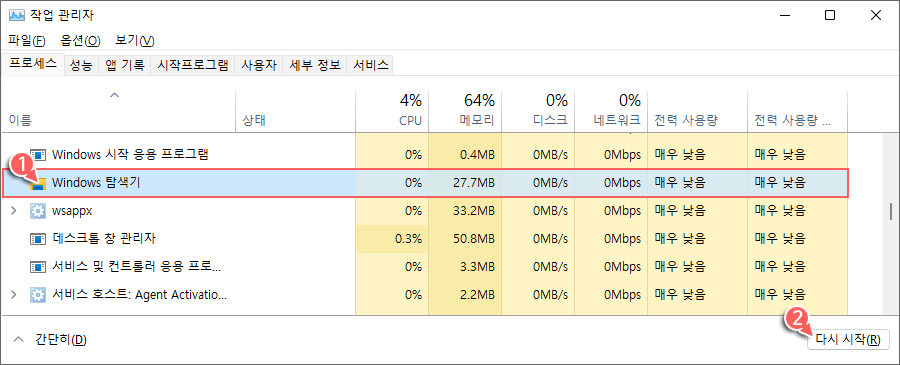
Task: Click the Task Manager title bar icon
Action: (17, 15)
